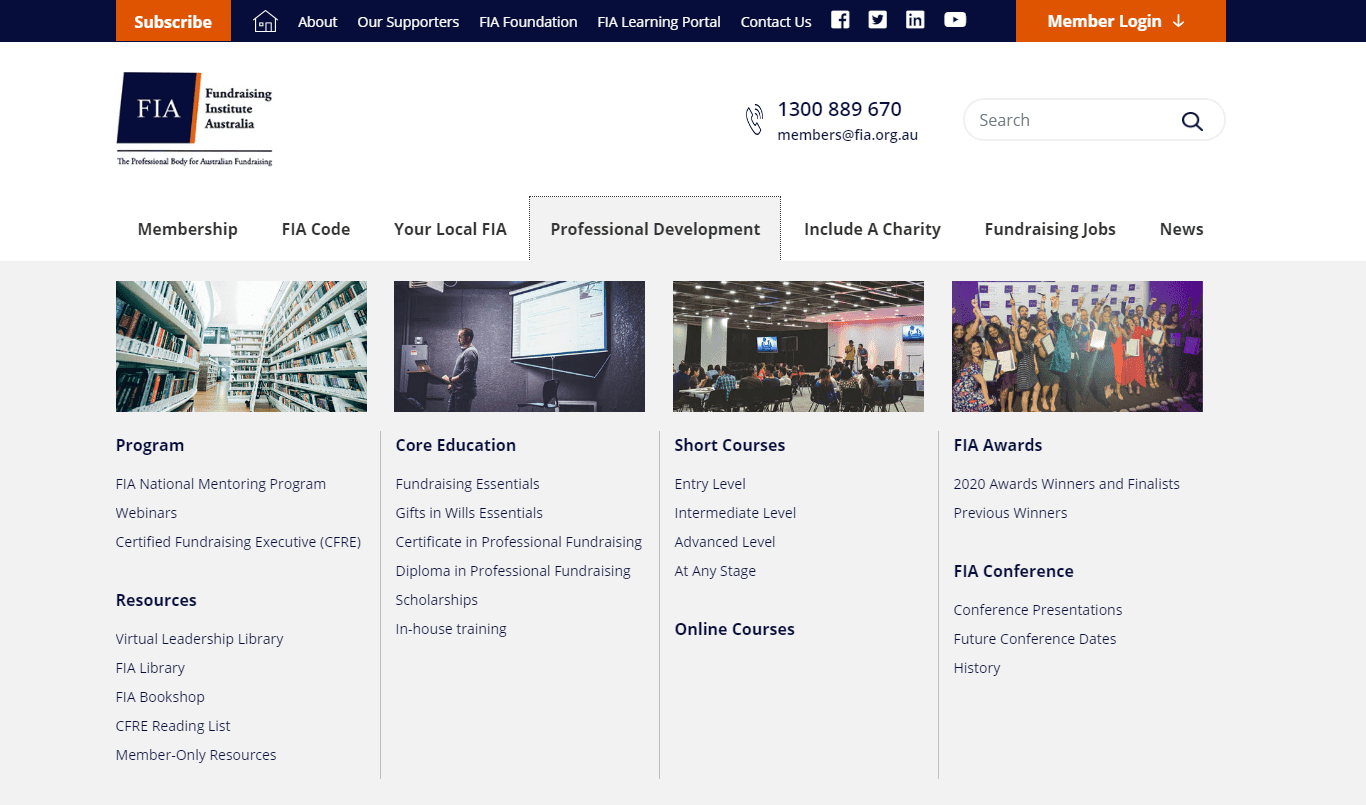Open At Any Stage courses
Image resolution: width=1366 pixels, height=805 pixels.
[715, 571]
